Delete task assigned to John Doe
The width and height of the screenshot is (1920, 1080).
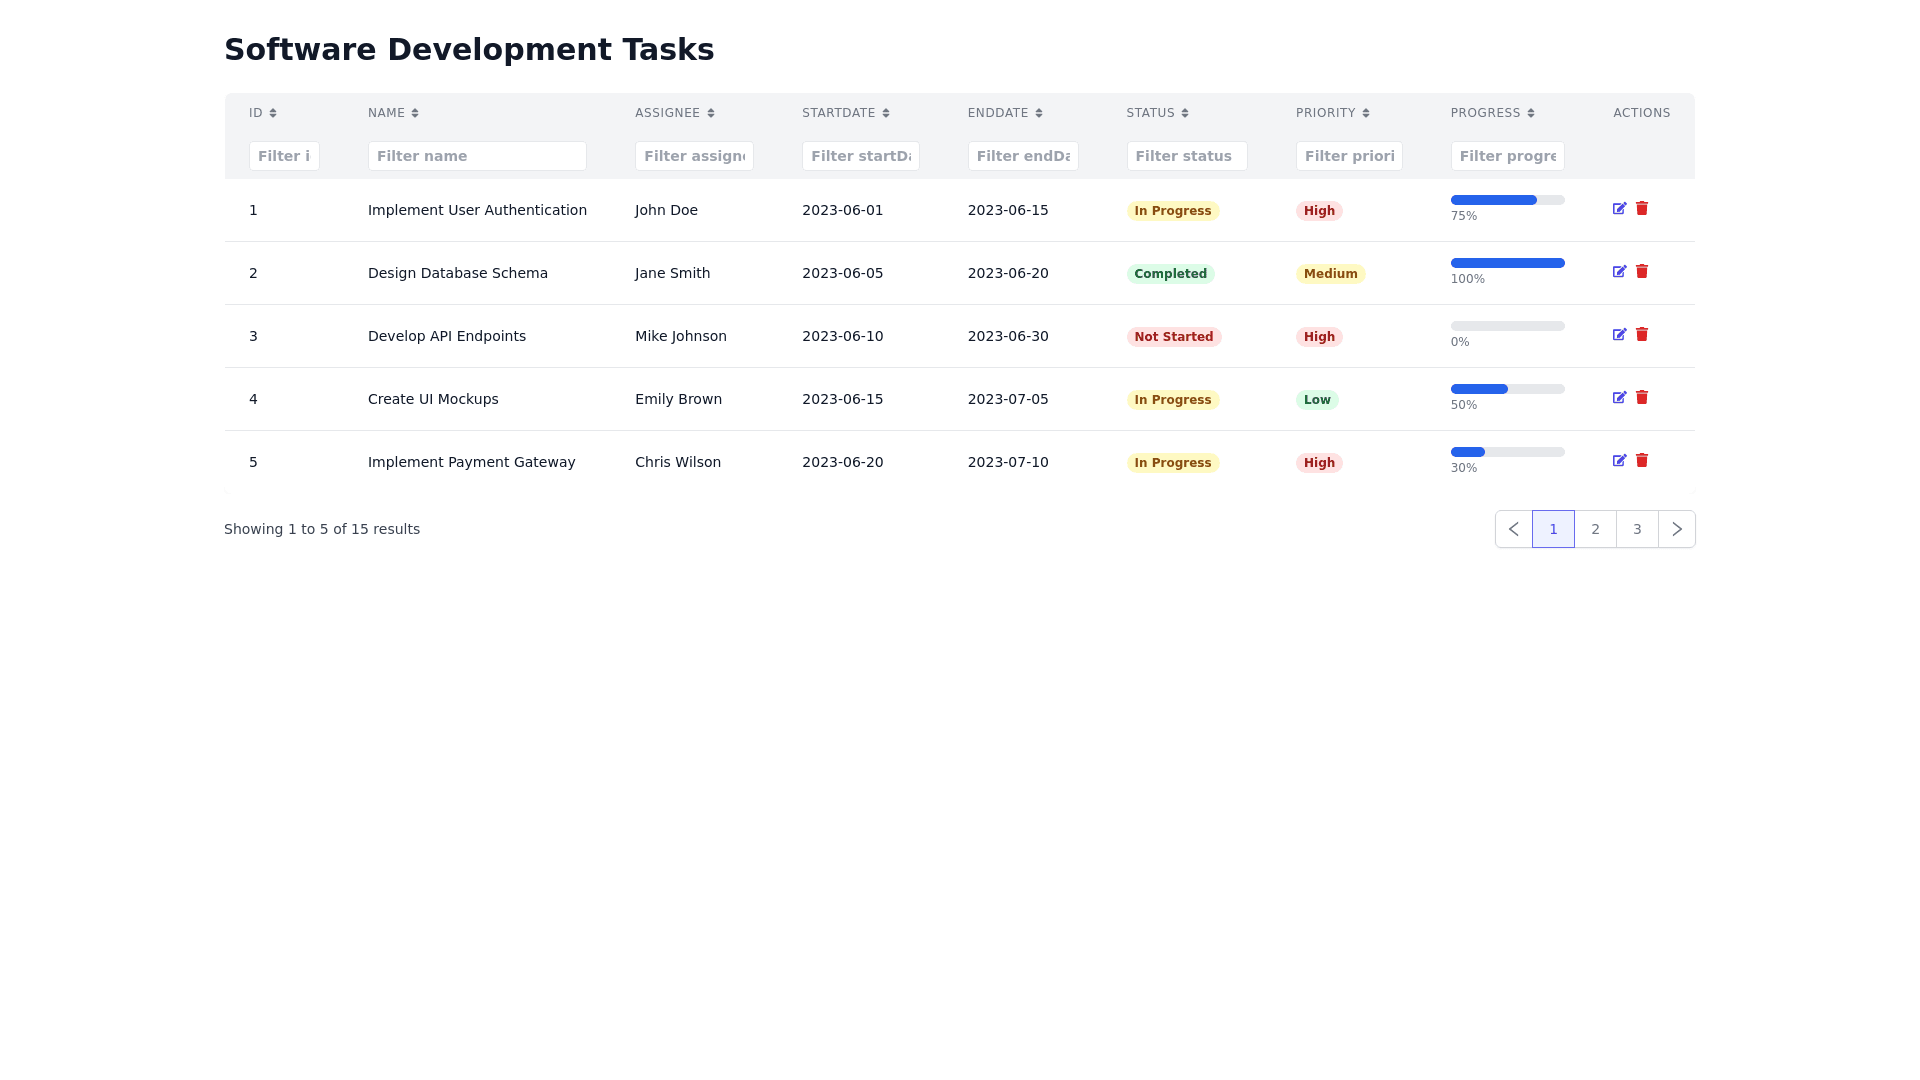pos(1642,209)
